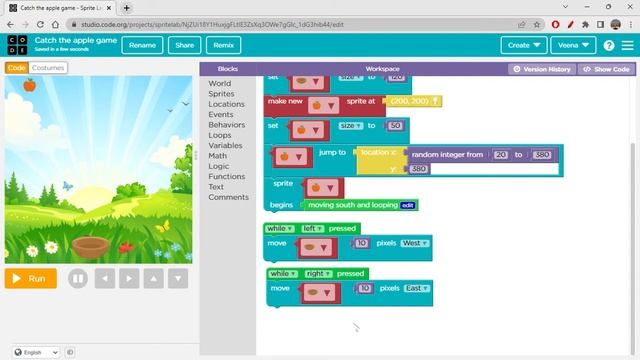Open the browser three-dot menu
Screen dimensions: 640x360
coord(631,24)
